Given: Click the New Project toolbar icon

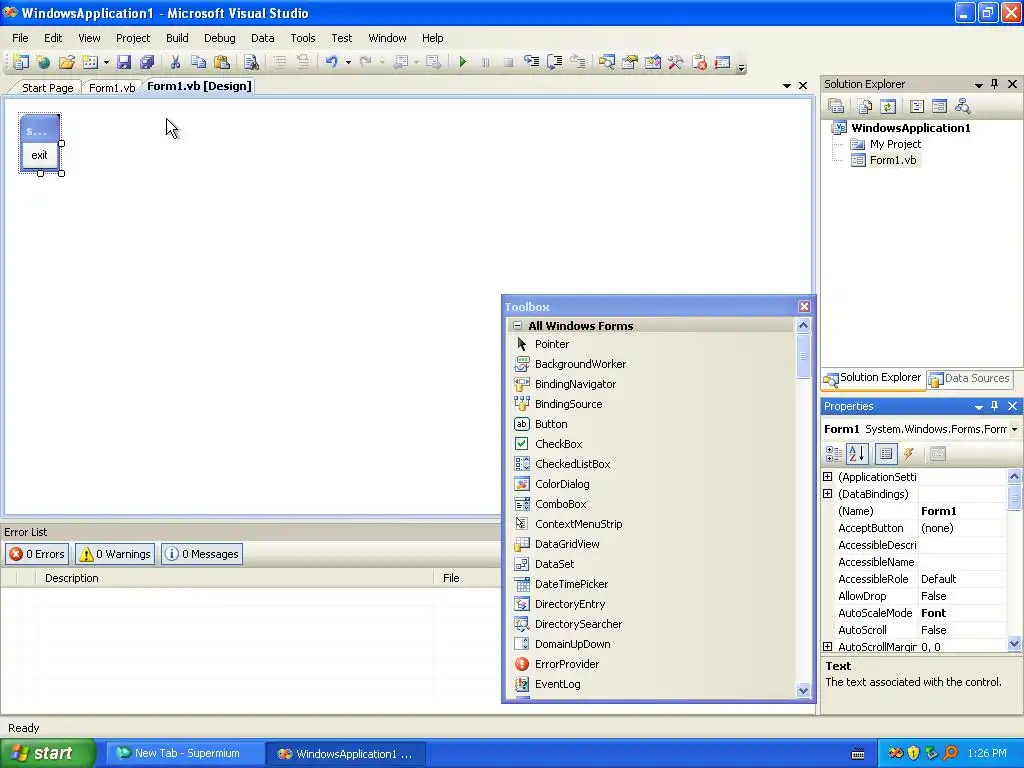Looking at the screenshot, I should 21,62.
